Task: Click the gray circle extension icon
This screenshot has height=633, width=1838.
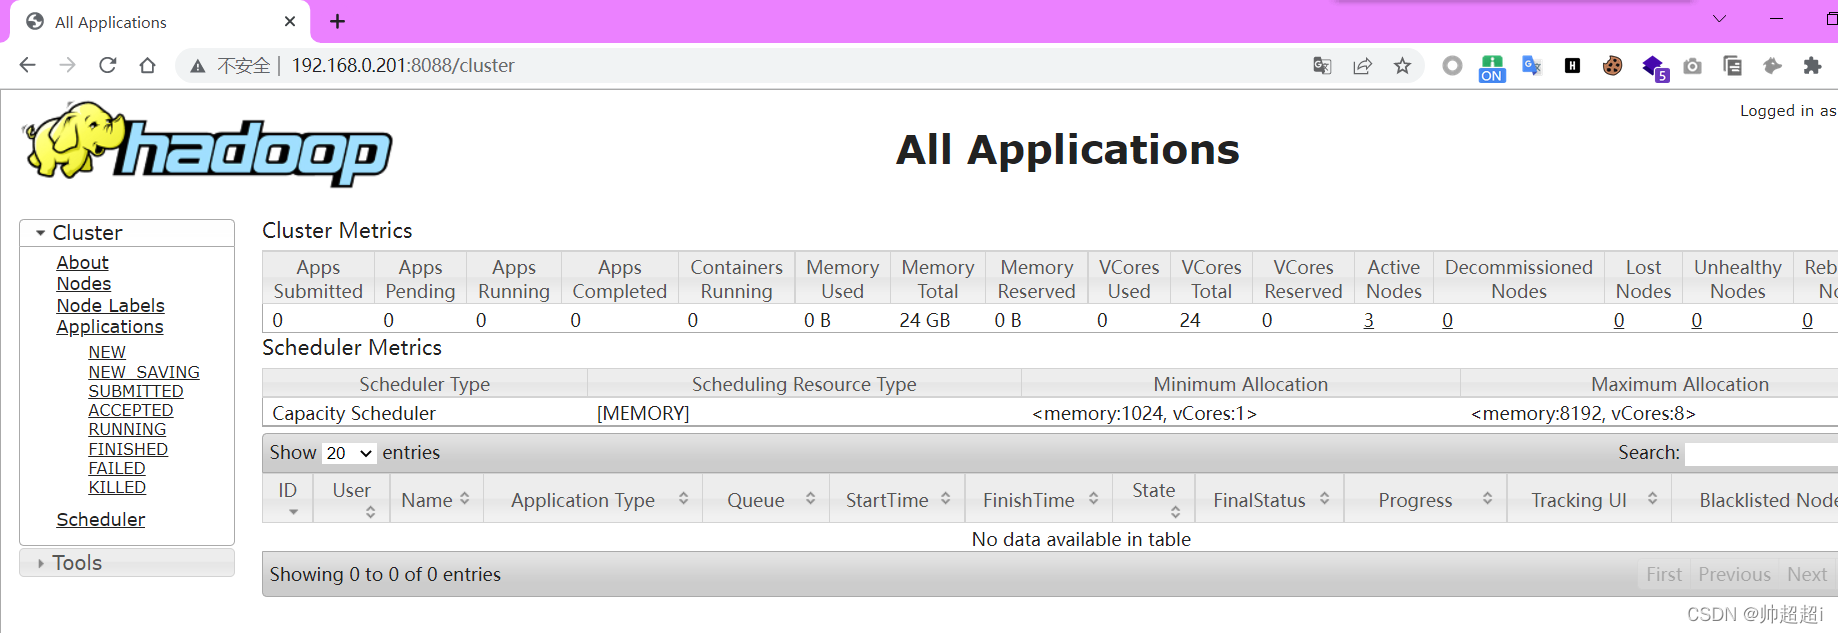Action: pos(1452,66)
